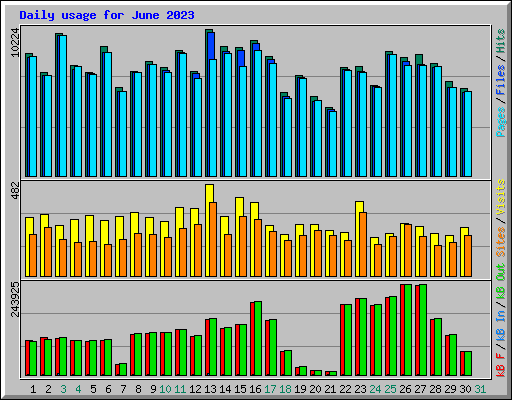Click day label '21' on the x-axis

pos(330,389)
